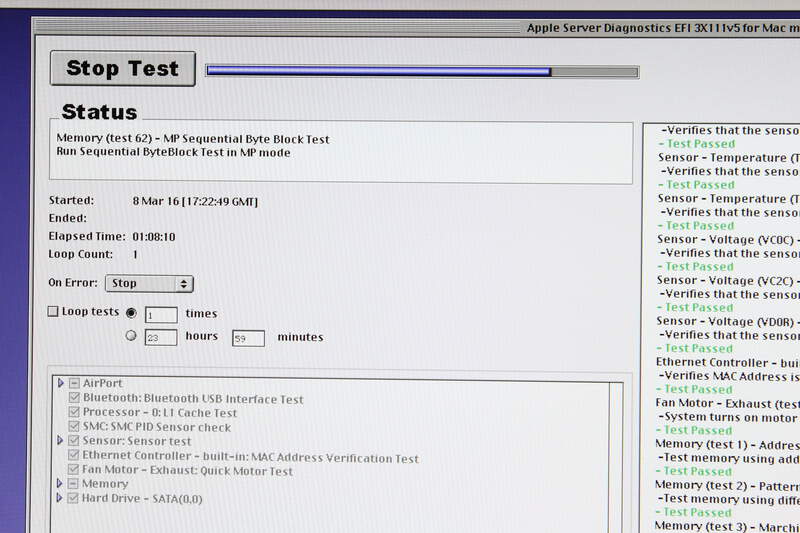Screen dimensions: 800x533
Task: Click the test progress bar
Action: [421, 71]
